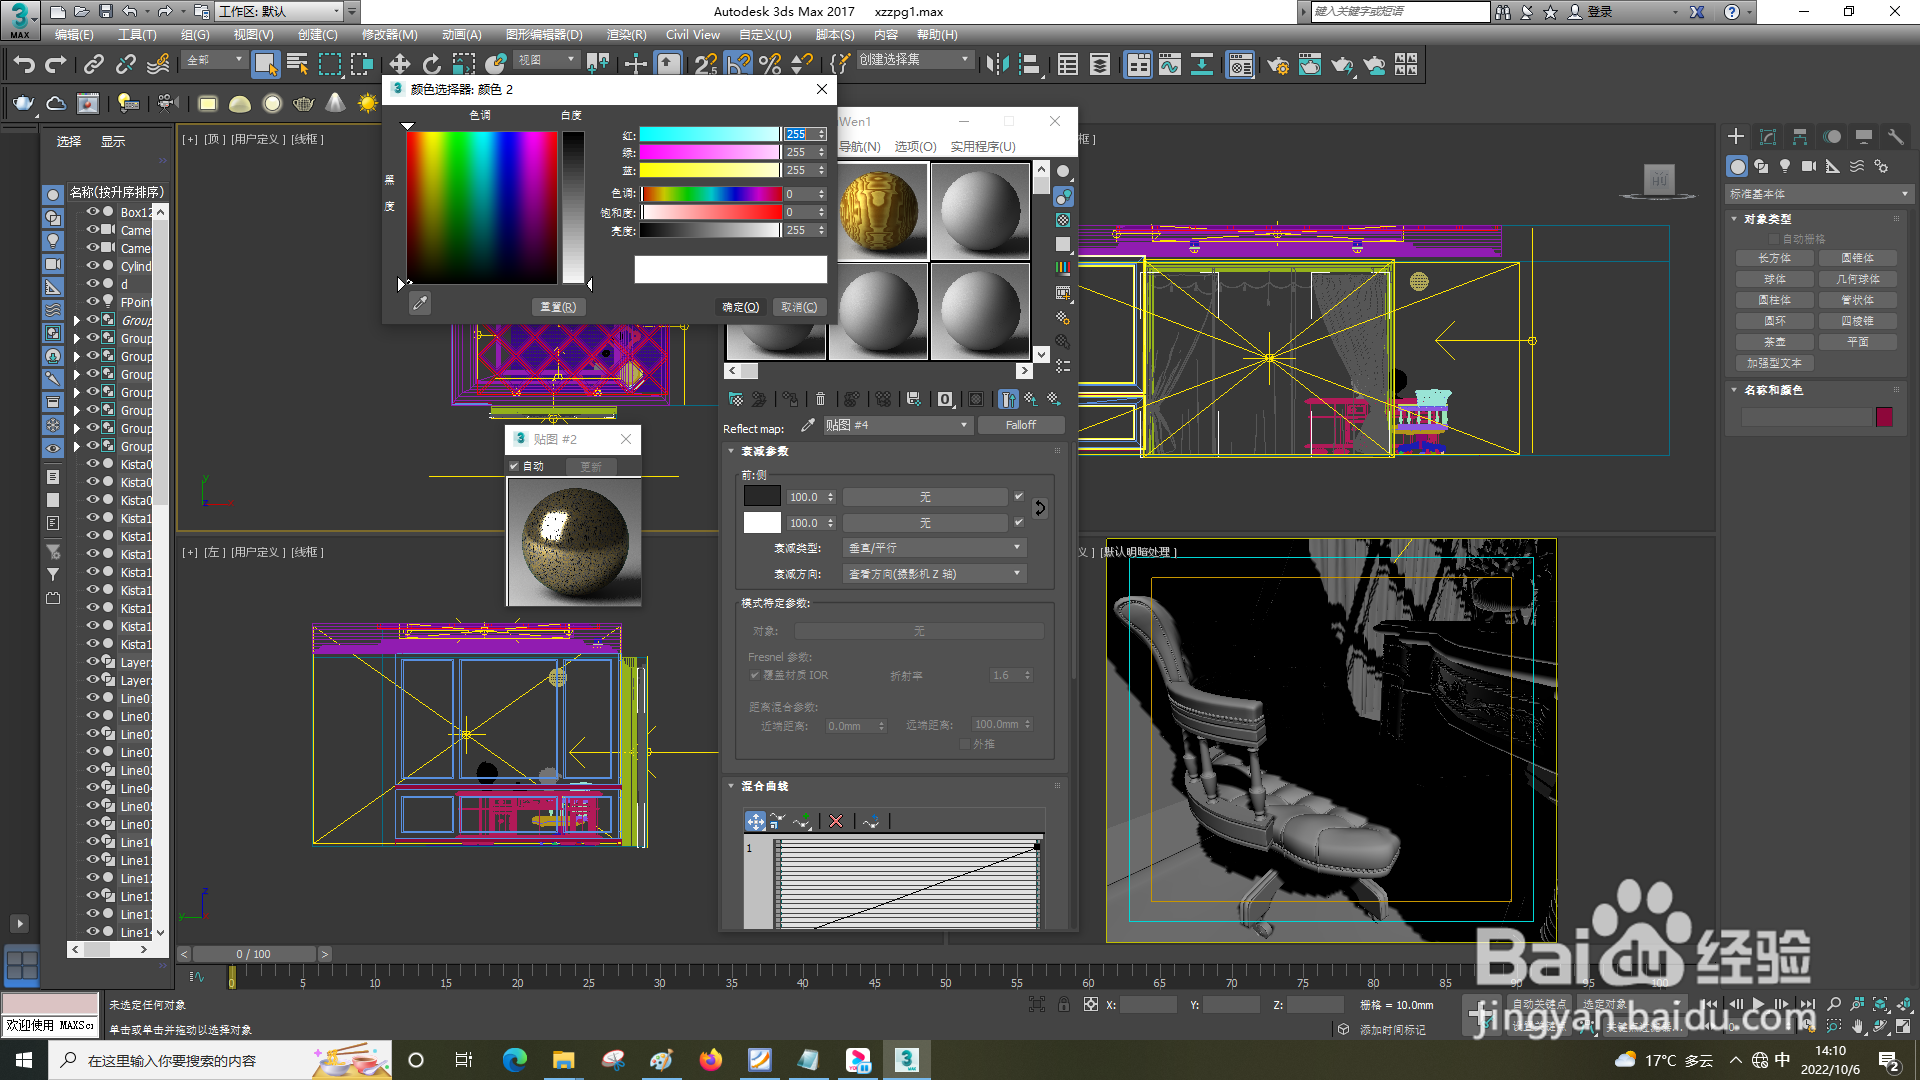This screenshot has width=1920, height=1082.
Task: Choose the Select and Move tool
Action: coord(399,65)
